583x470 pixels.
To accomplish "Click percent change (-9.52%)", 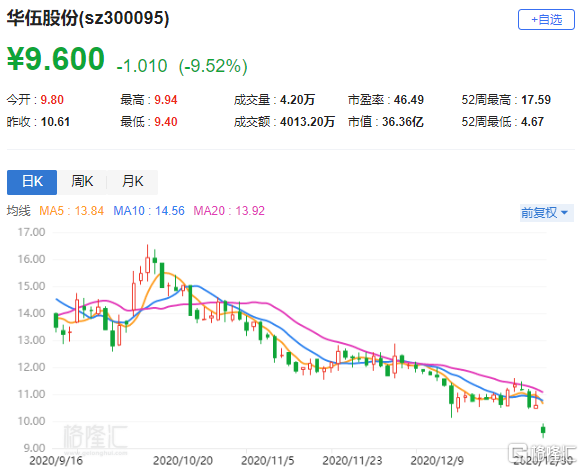I will 213,66.
